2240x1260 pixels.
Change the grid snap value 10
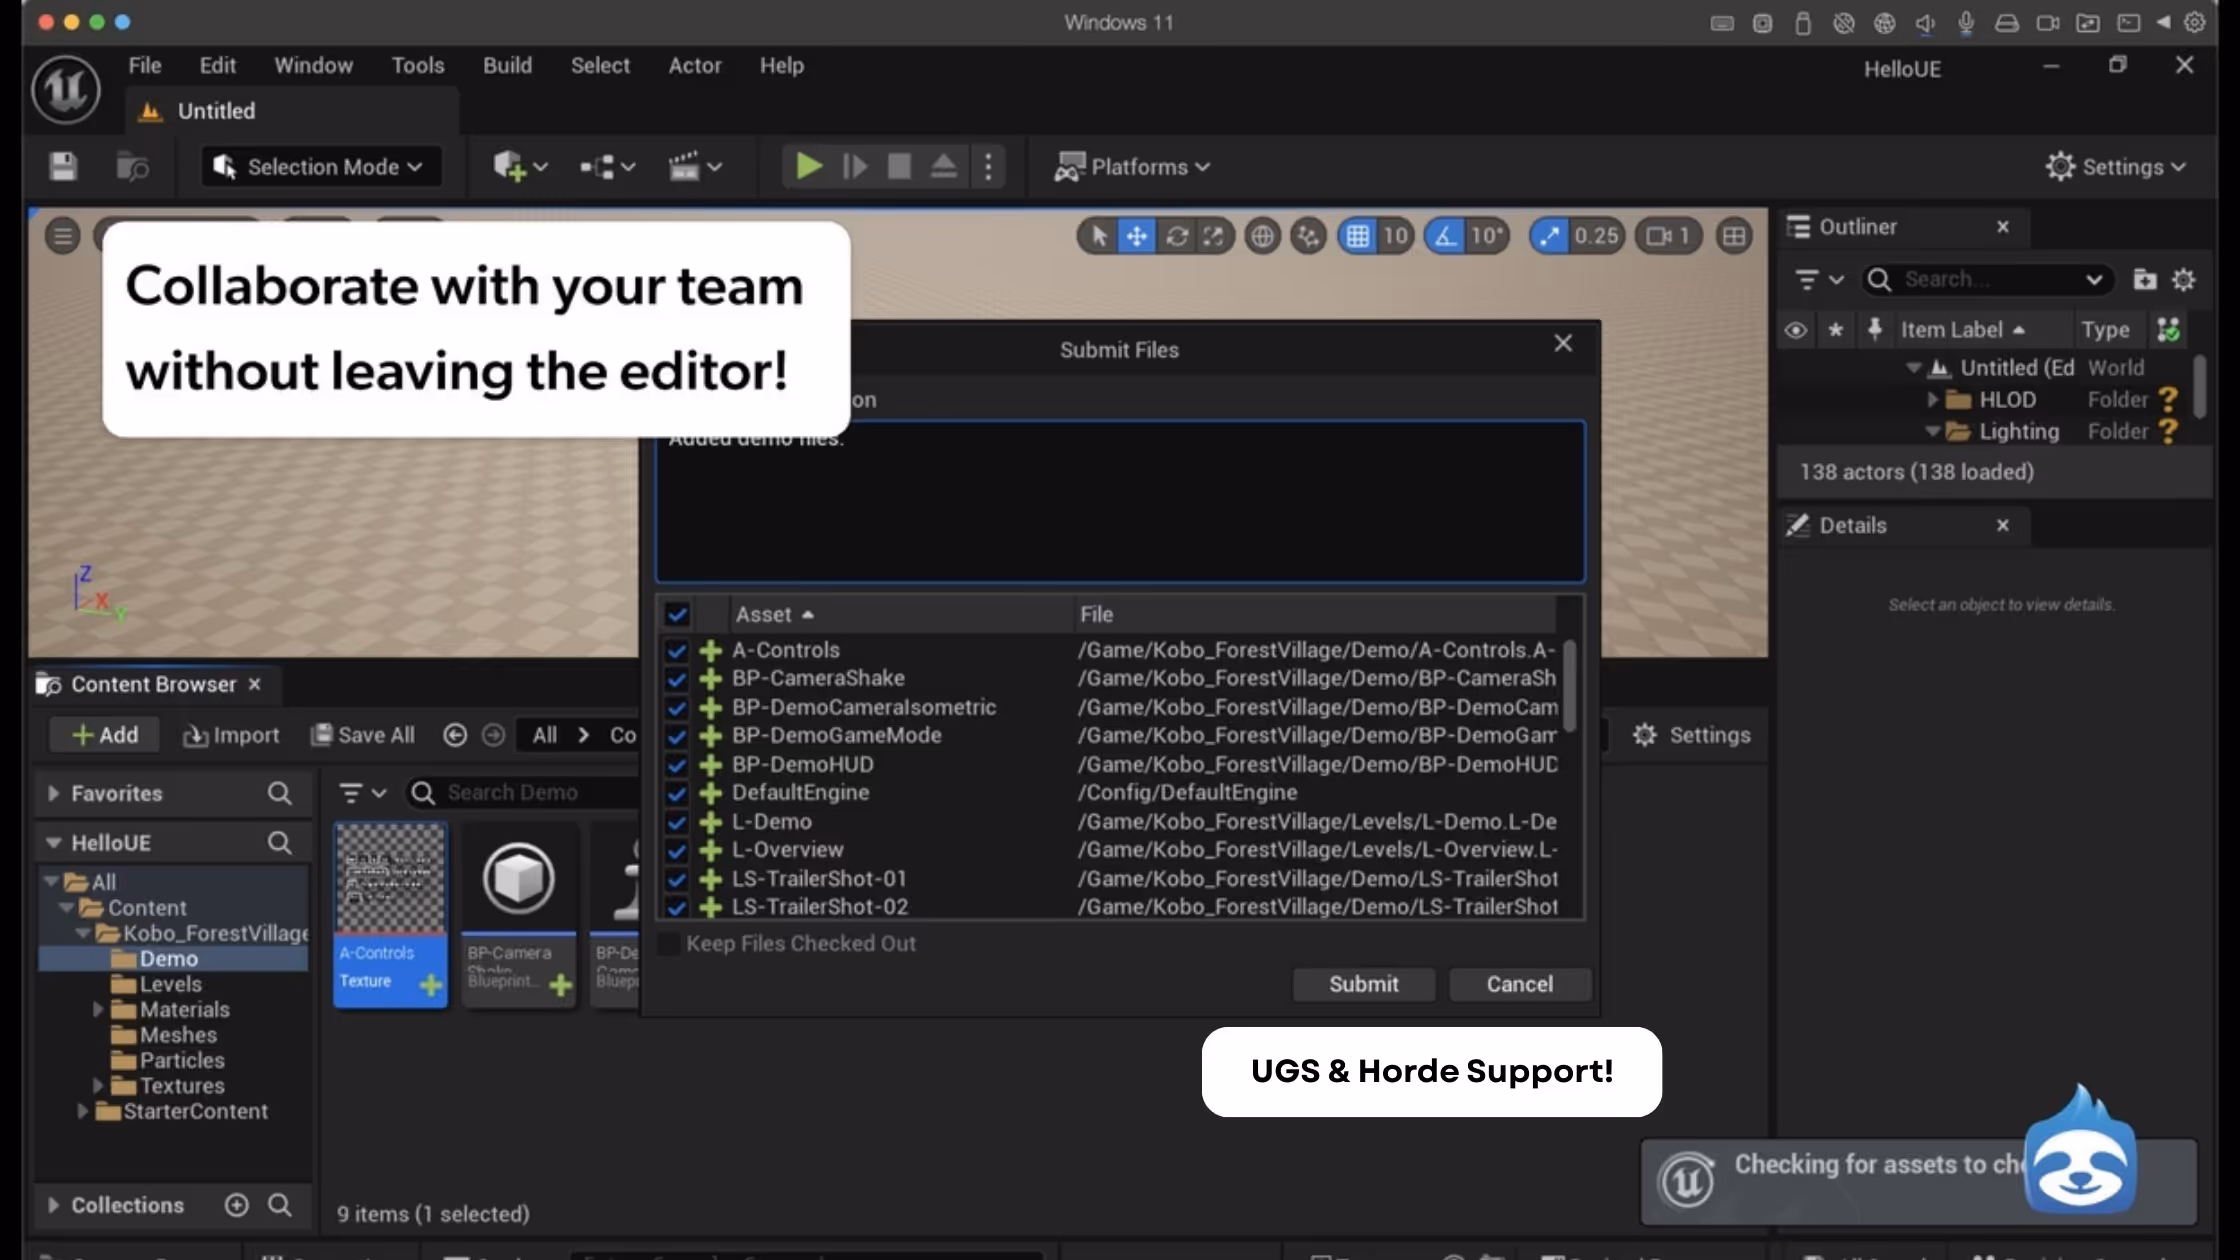tap(1395, 236)
